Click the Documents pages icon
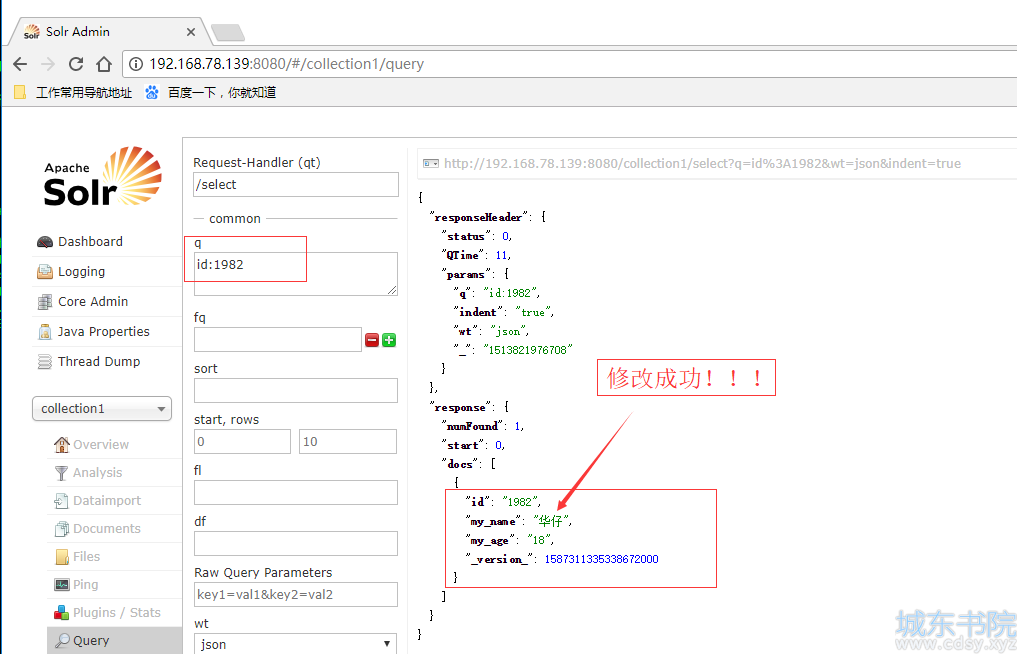Image resolution: width=1017 pixels, height=654 pixels. click(62, 529)
